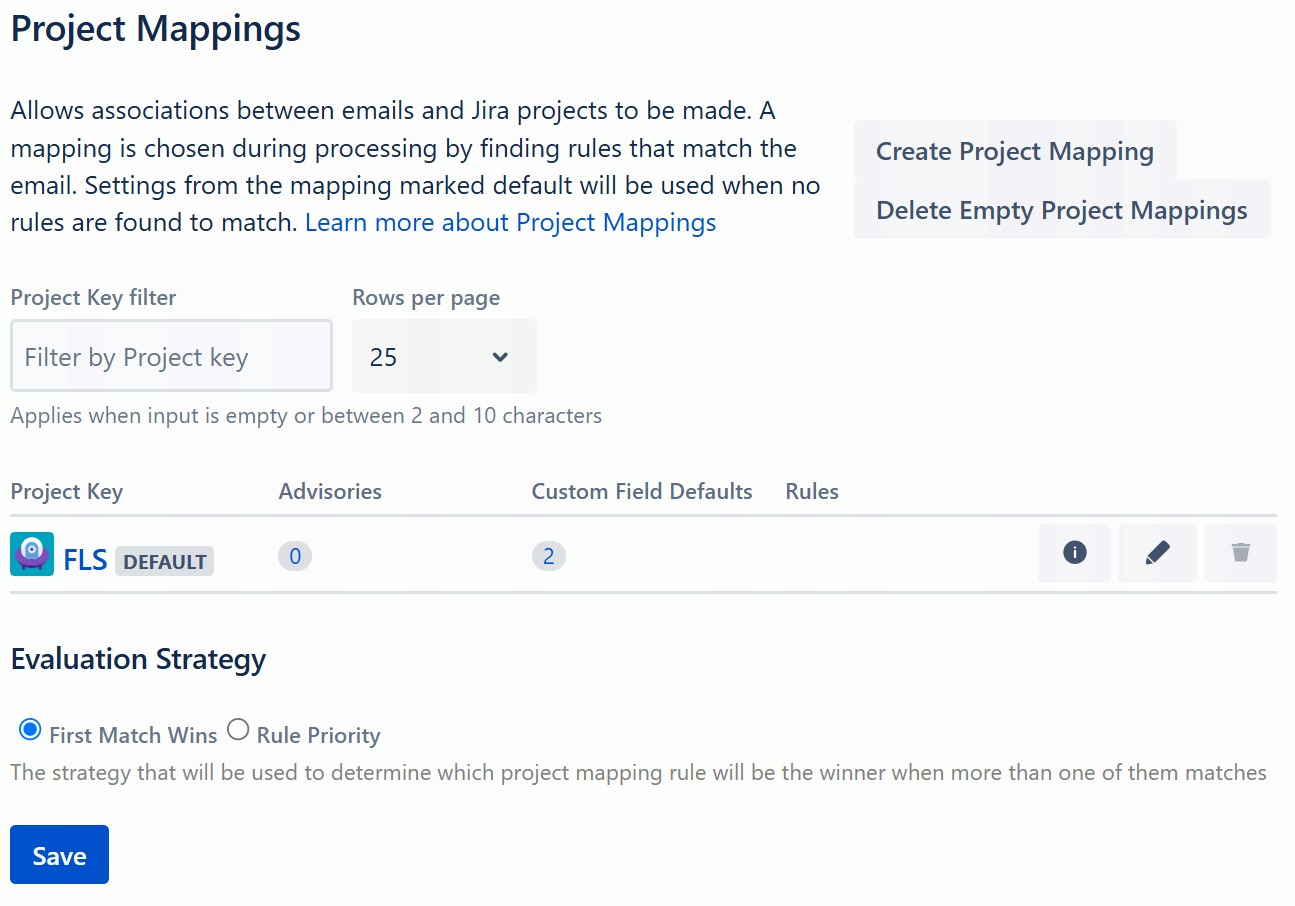Click the Rules column header
1295x906 pixels.
coord(811,491)
